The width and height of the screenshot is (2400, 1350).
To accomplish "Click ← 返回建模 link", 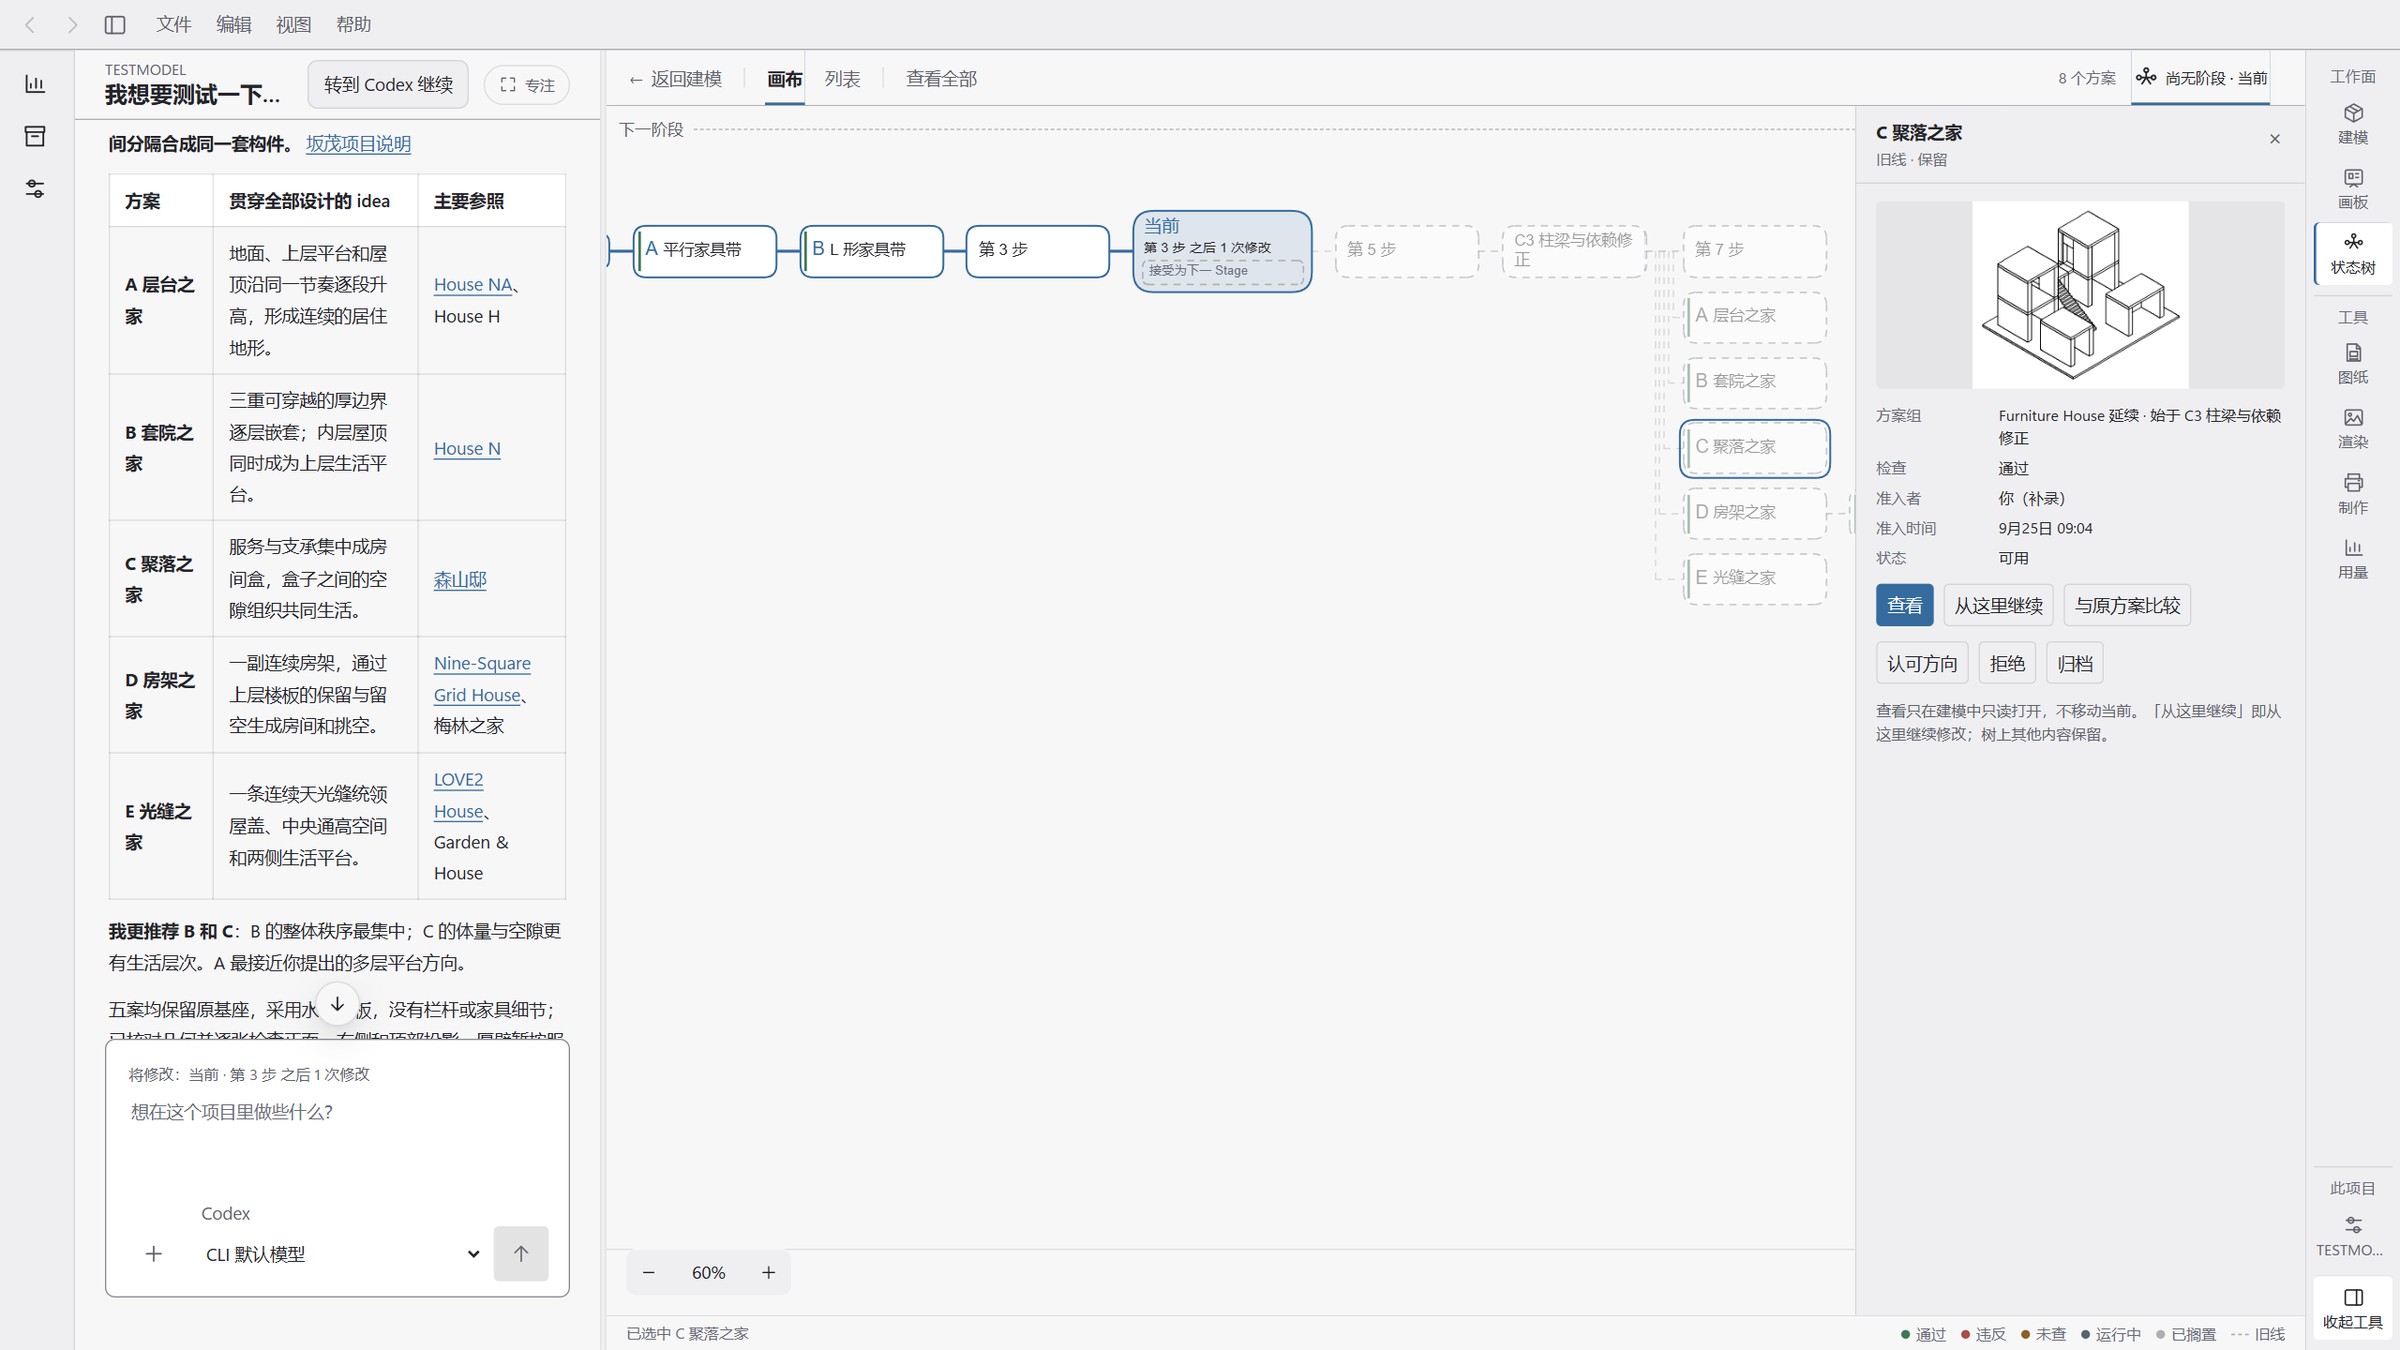I will coord(675,79).
